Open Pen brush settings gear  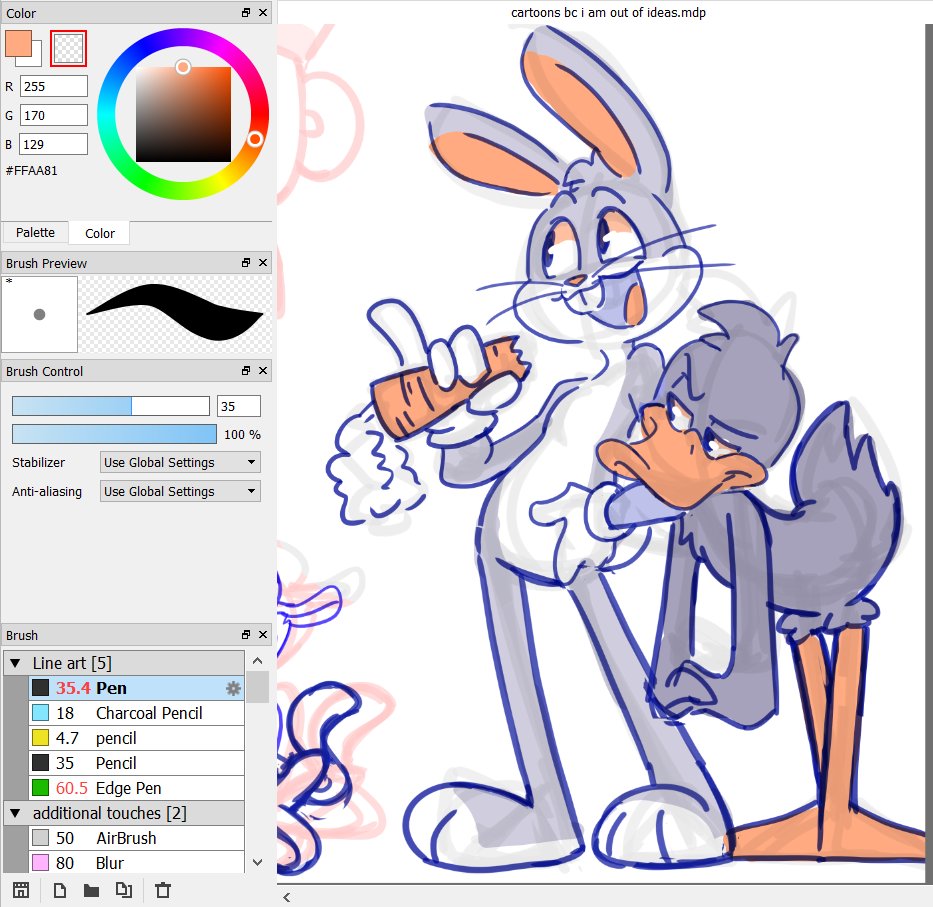coord(233,689)
